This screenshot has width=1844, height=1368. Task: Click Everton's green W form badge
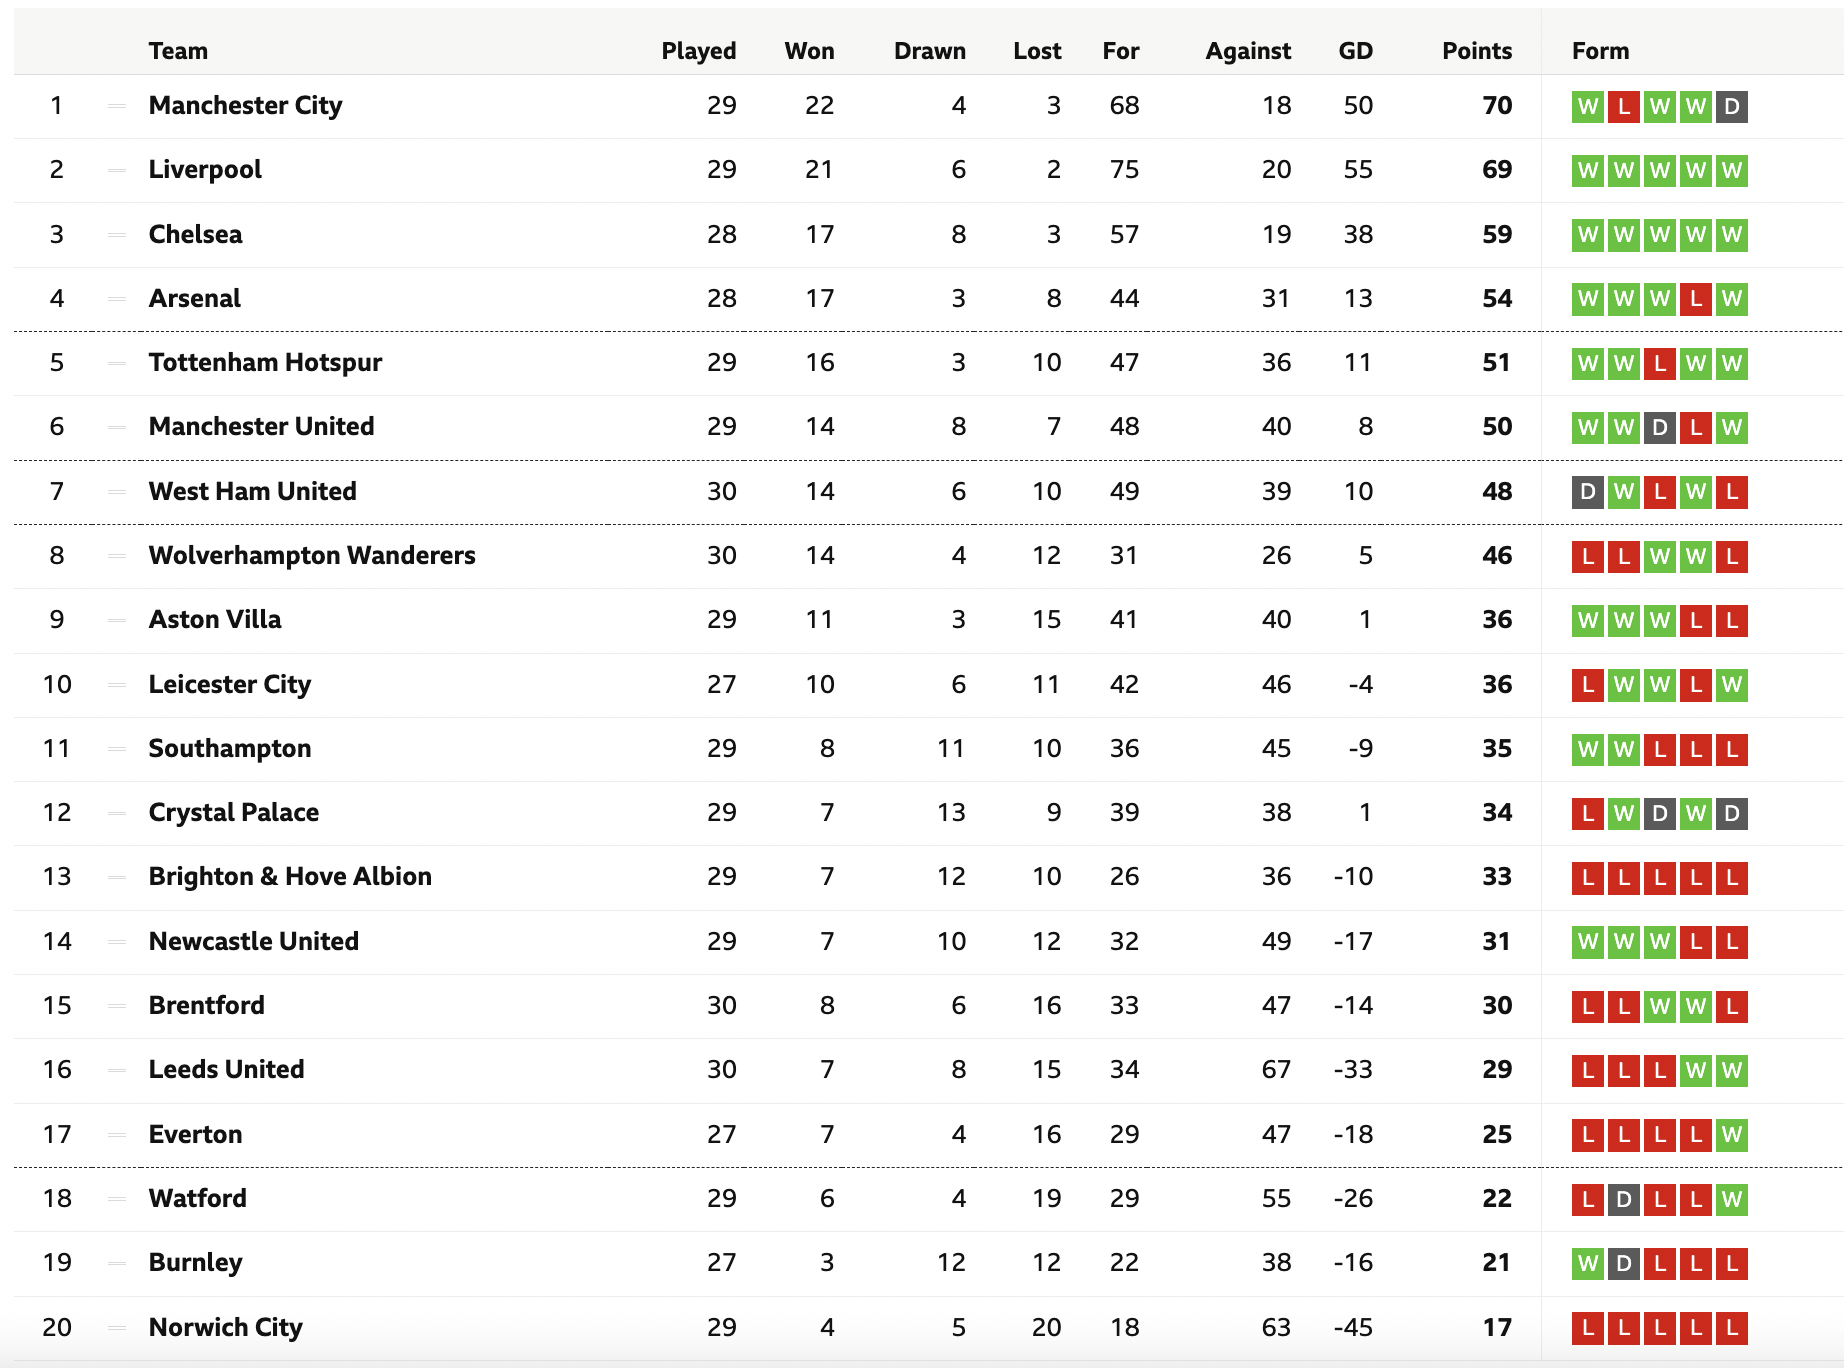(x=1731, y=1135)
